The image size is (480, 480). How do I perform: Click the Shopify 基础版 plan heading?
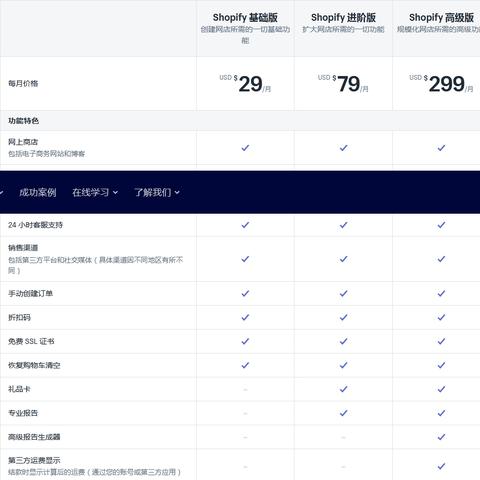[x=245, y=17]
